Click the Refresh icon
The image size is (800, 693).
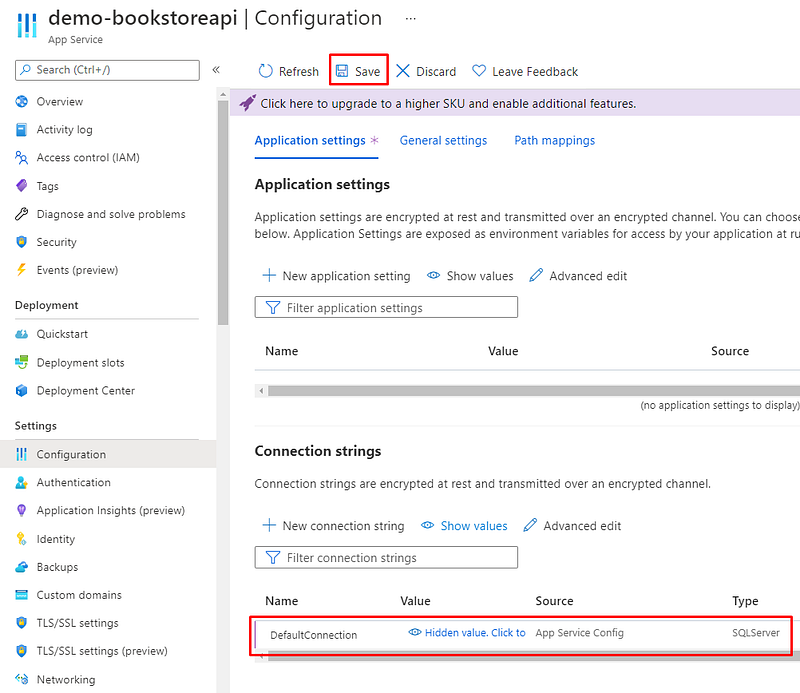pyautogui.click(x=266, y=72)
